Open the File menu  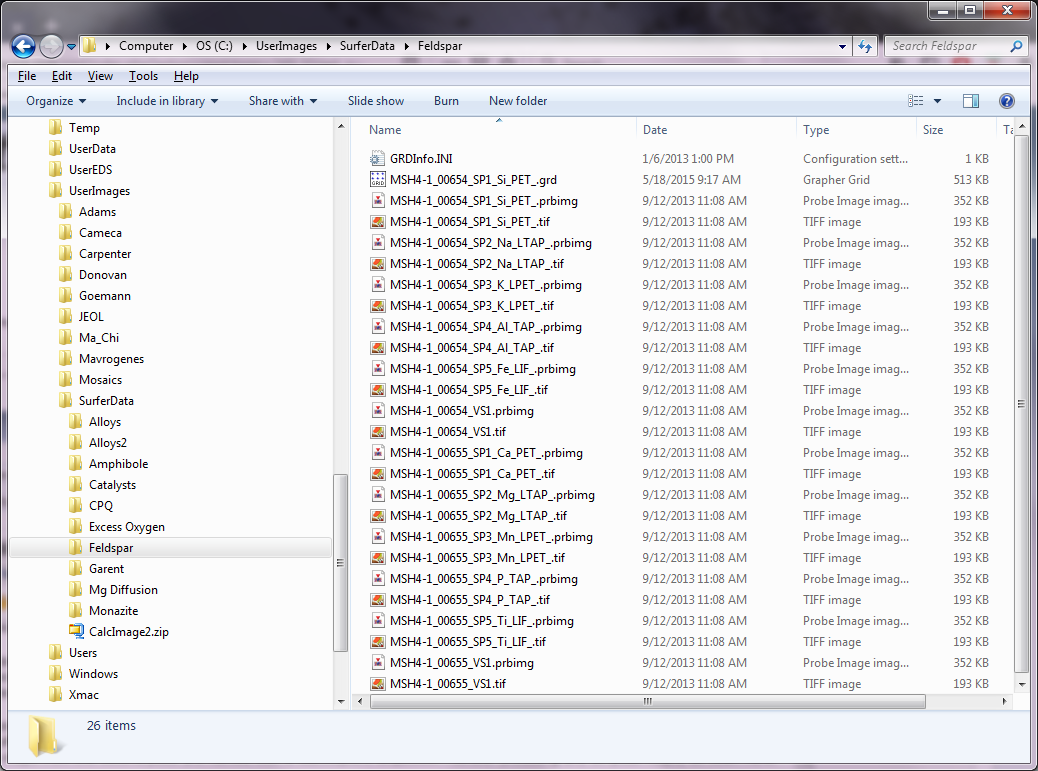click(27, 76)
